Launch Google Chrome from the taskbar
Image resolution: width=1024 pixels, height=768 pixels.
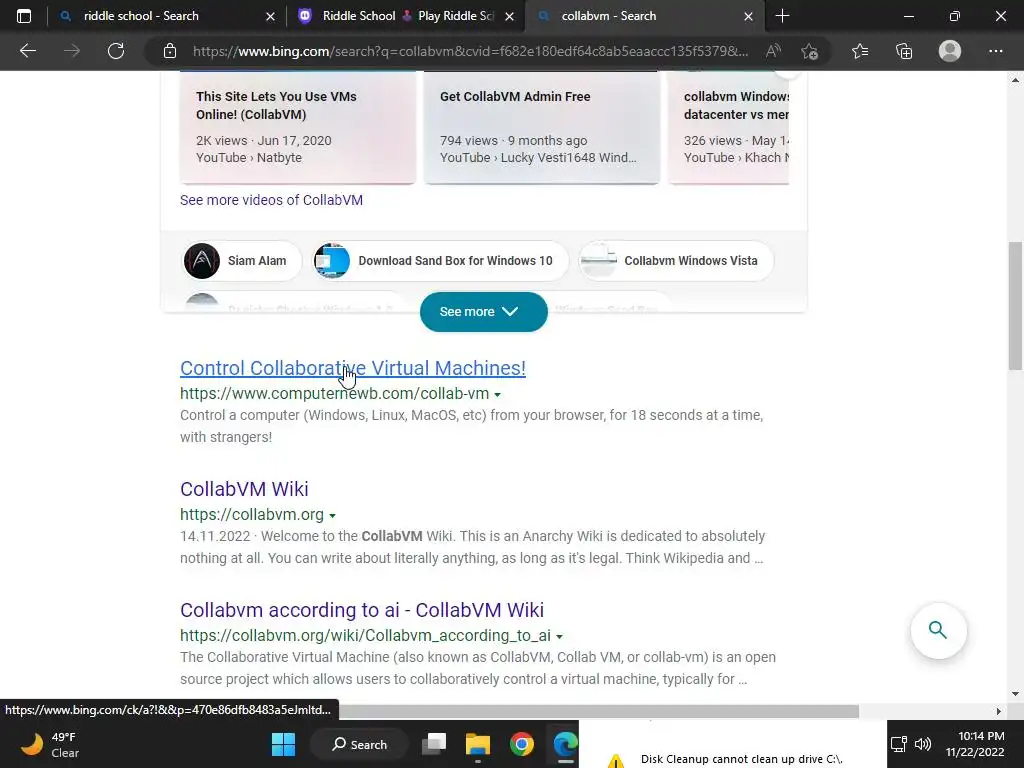[x=522, y=744]
